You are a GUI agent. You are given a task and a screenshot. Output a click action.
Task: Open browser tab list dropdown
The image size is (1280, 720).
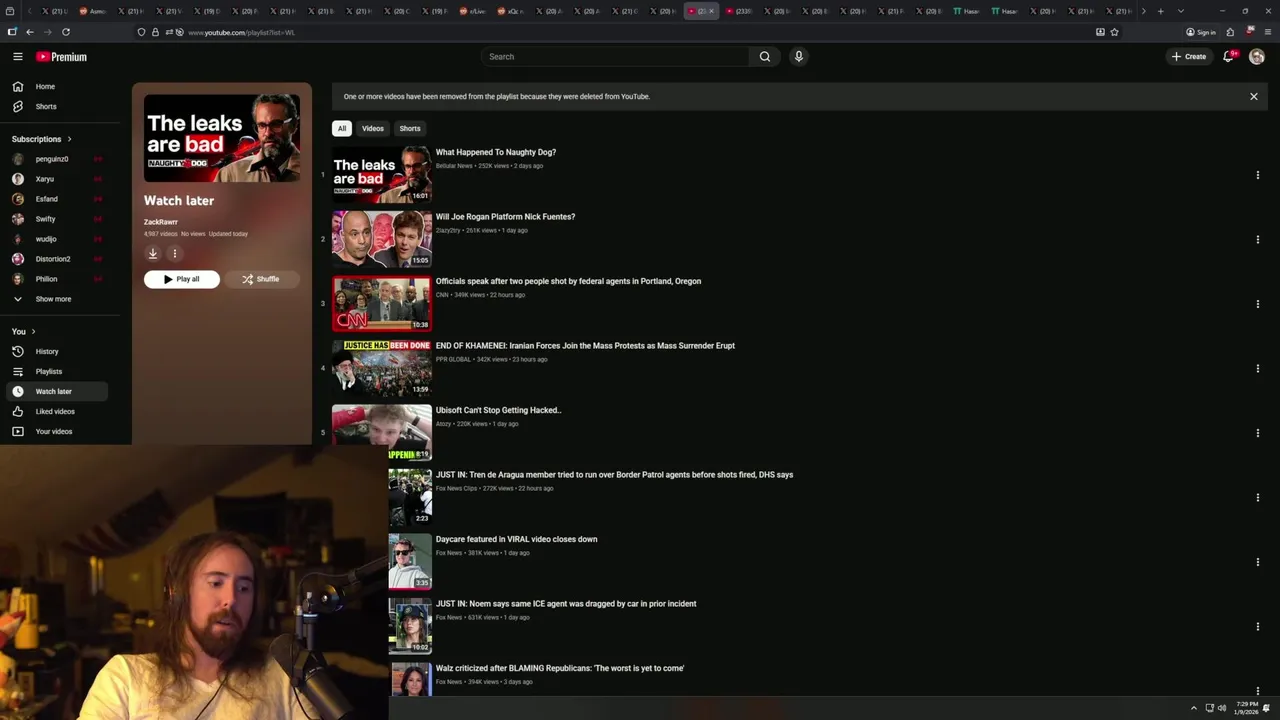click(1180, 11)
